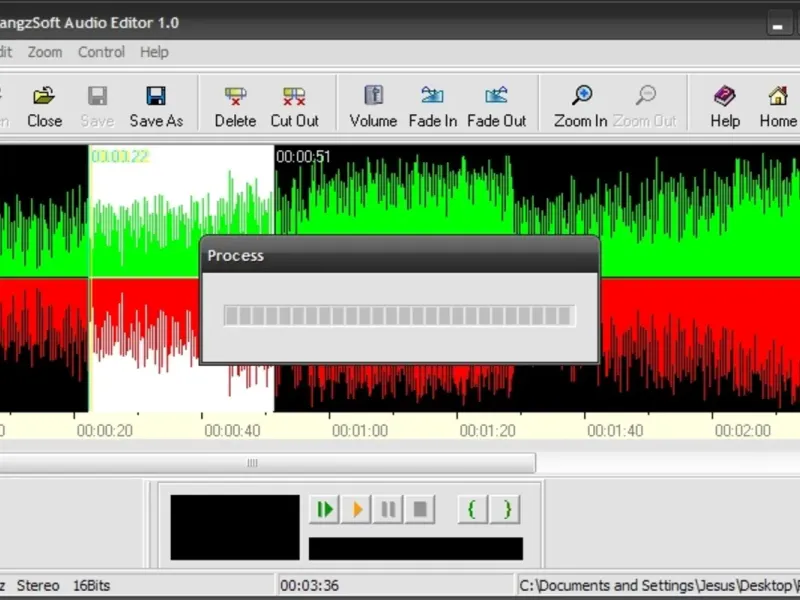Image resolution: width=800 pixels, height=600 pixels.
Task: Set selection end with right brace button
Action: pyautogui.click(x=506, y=509)
